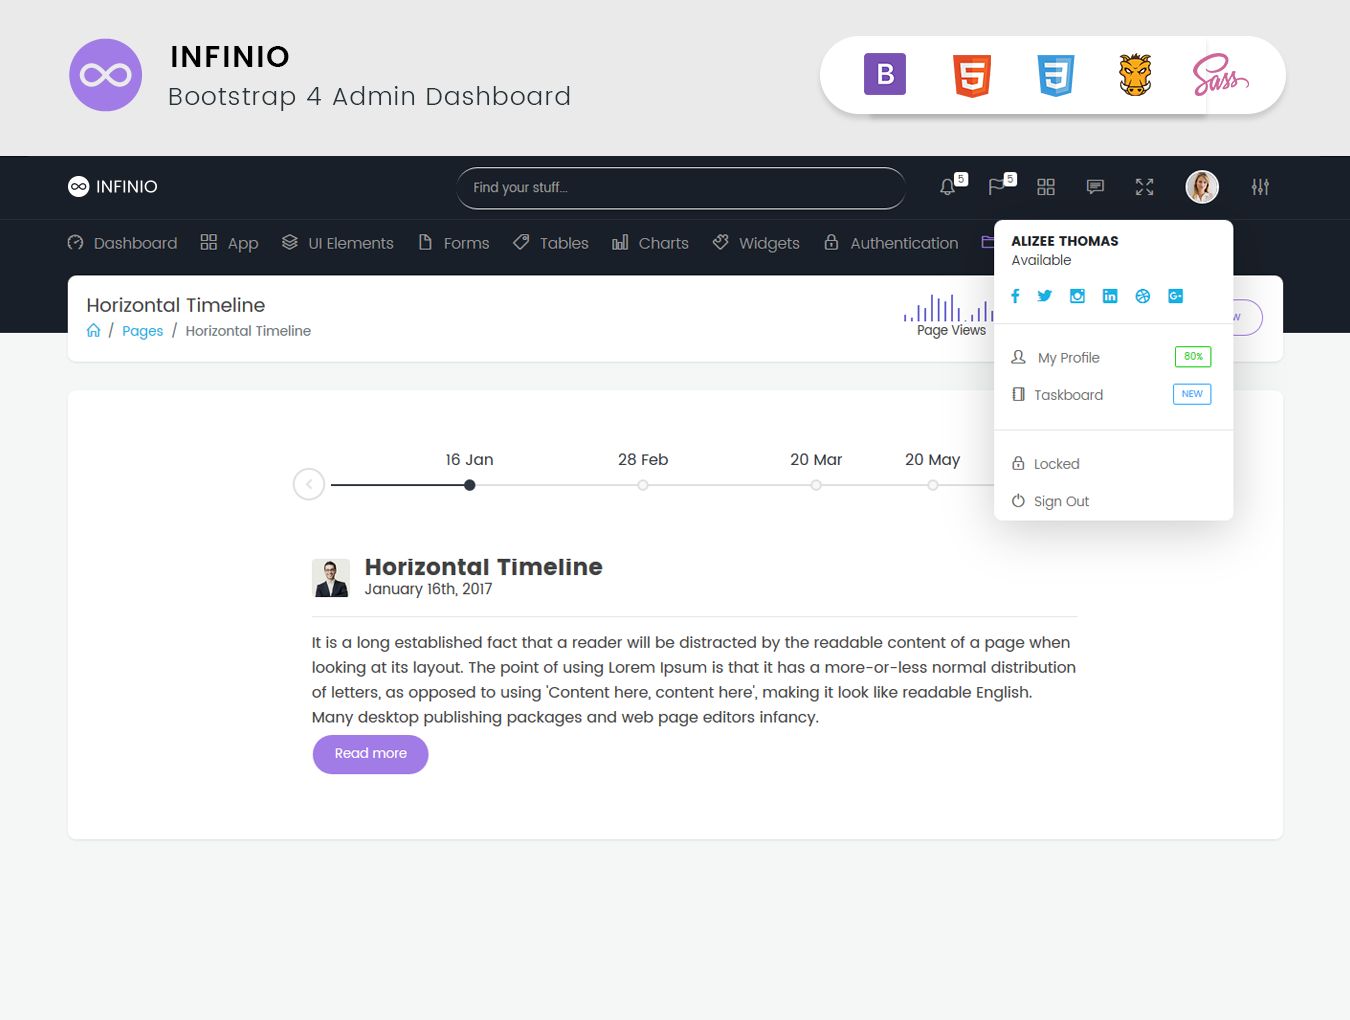
Task: Open the Widgets menu
Action: (756, 243)
